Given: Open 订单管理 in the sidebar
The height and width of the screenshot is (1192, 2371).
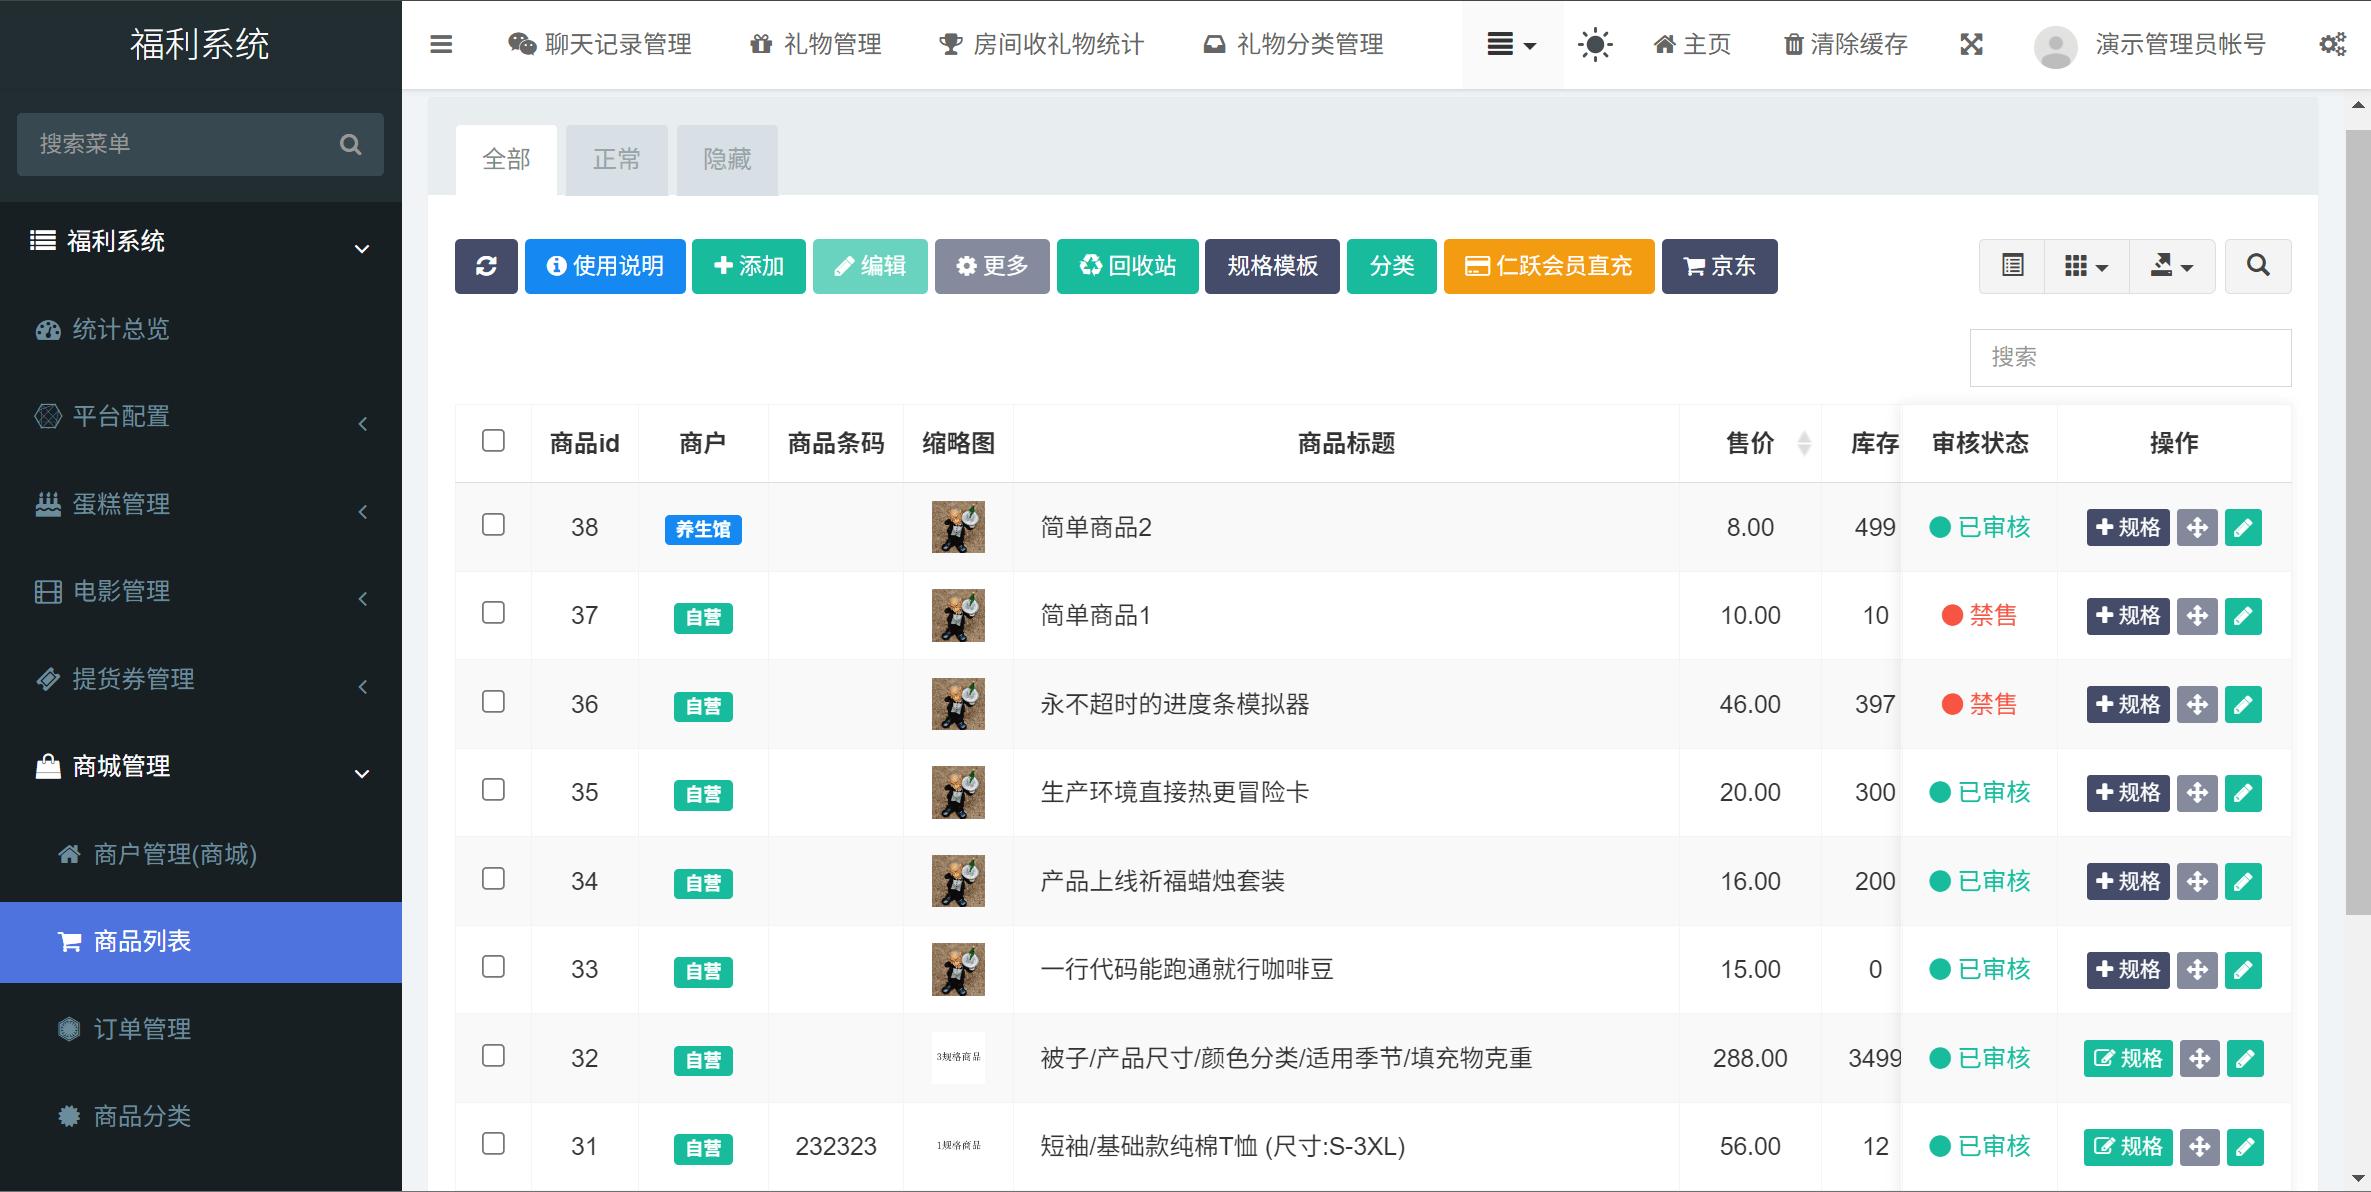Looking at the screenshot, I should (x=201, y=1029).
